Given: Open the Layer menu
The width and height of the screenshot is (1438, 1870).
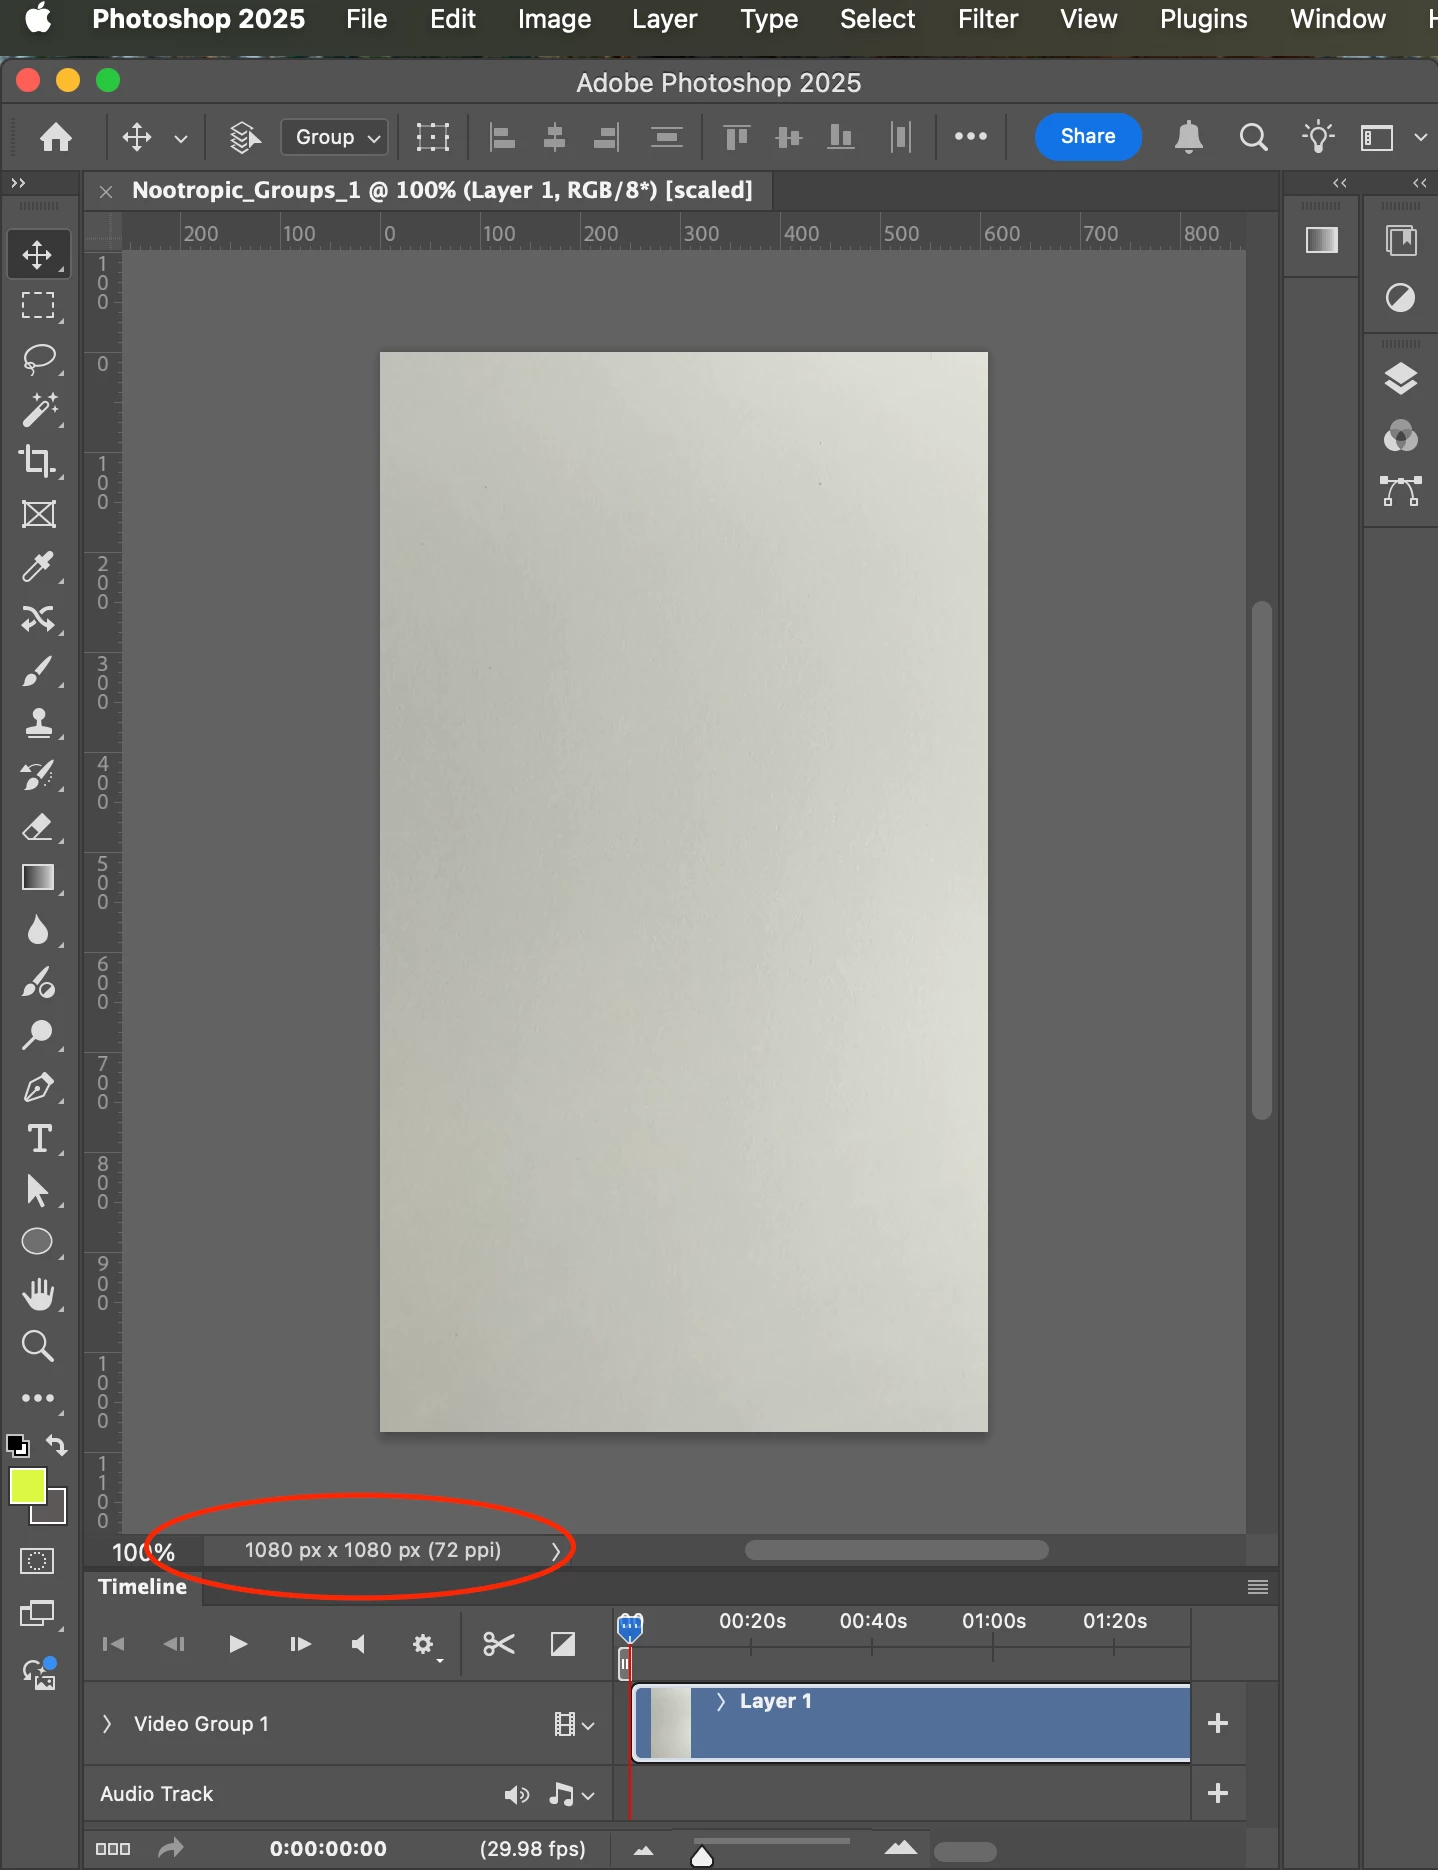Looking at the screenshot, I should [665, 19].
